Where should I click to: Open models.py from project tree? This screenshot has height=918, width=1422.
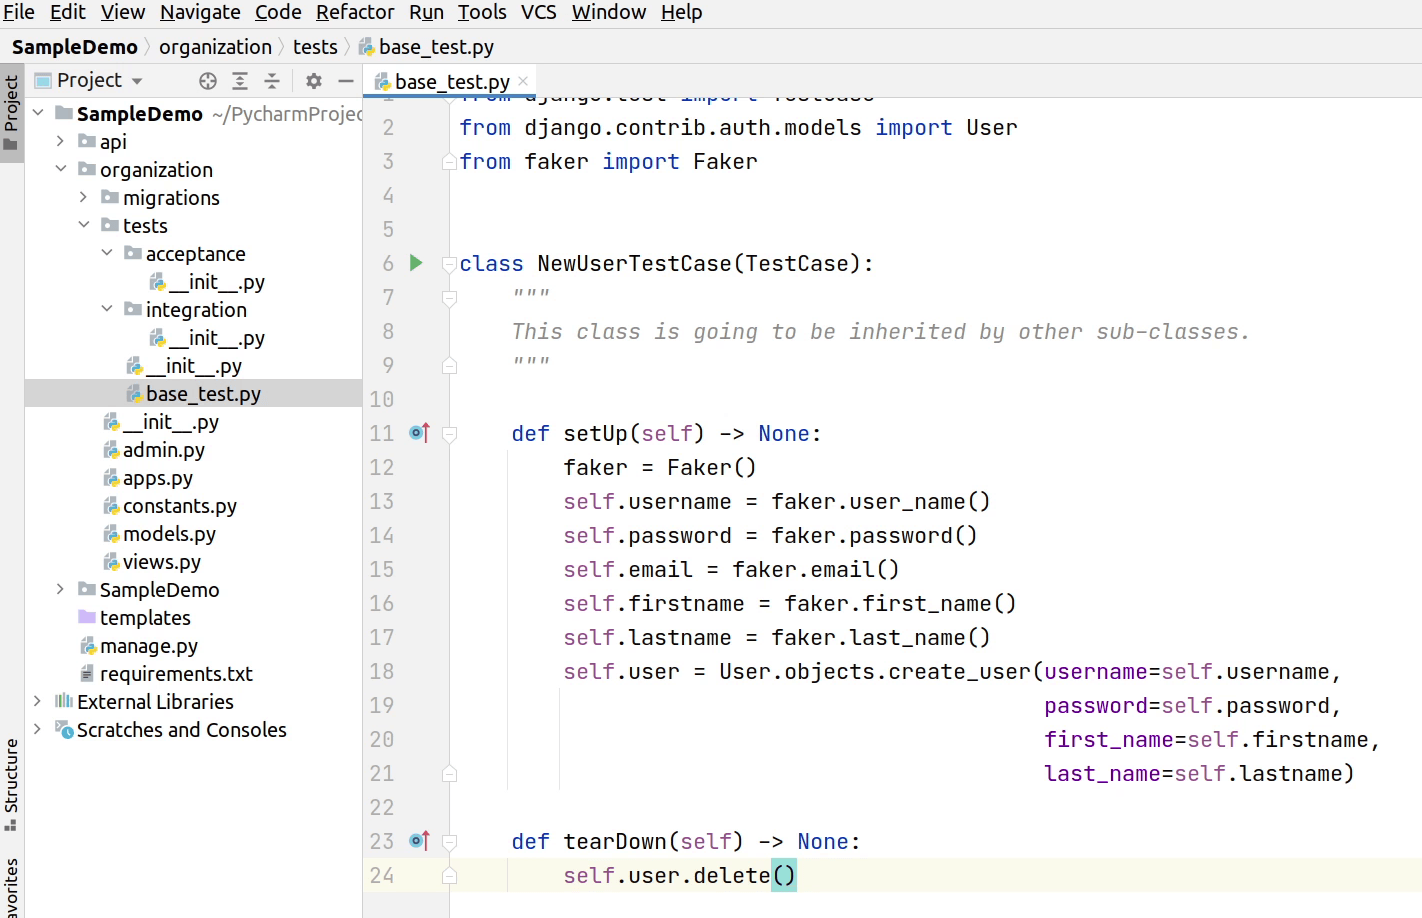169,534
